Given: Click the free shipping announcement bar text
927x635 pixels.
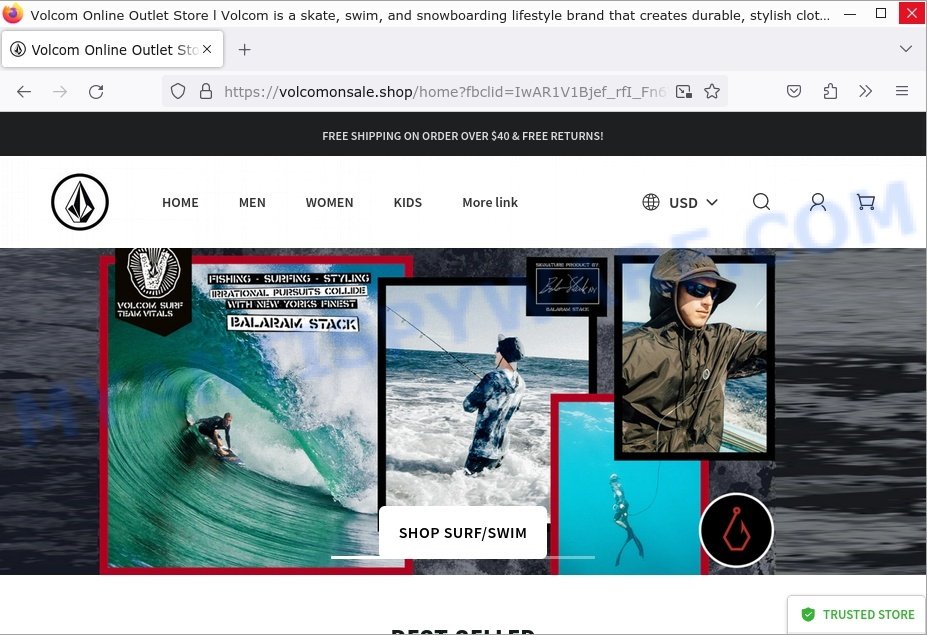Looking at the screenshot, I should tap(463, 136).
